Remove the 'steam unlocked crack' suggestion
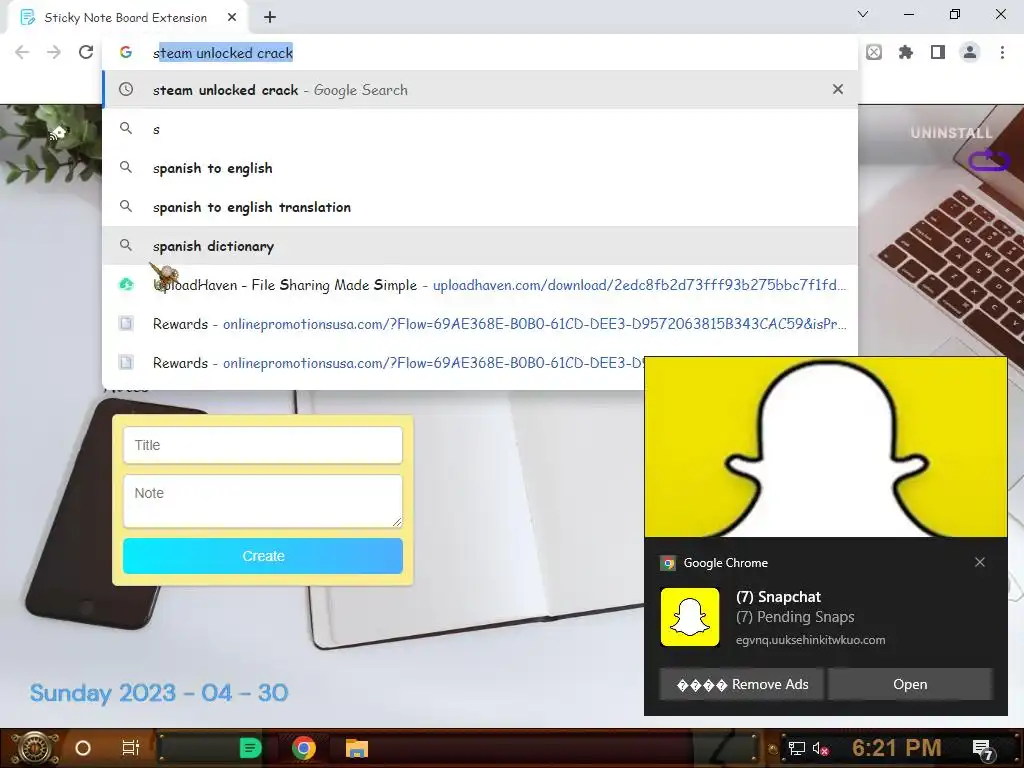 838,89
